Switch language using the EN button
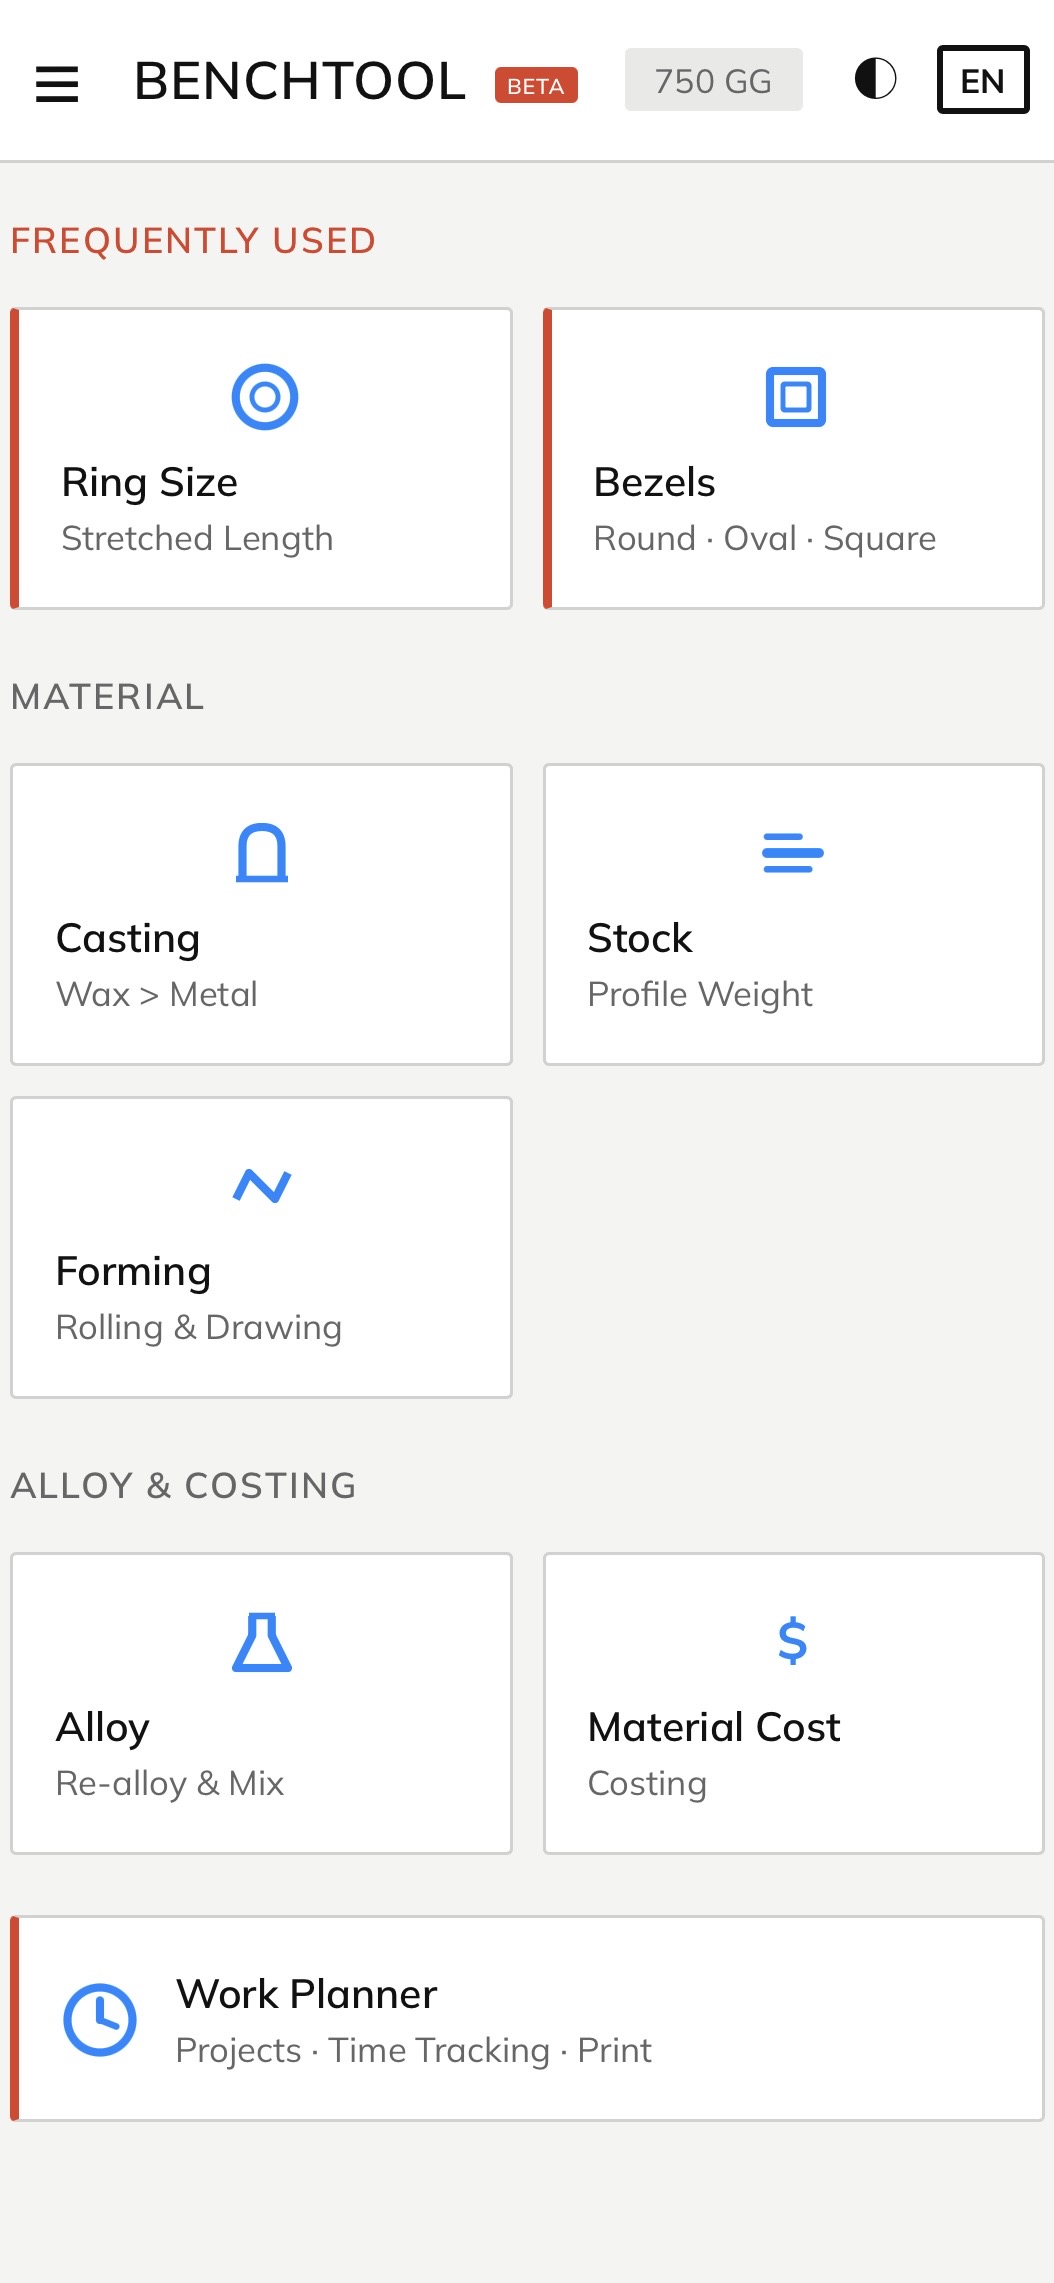The width and height of the screenshot is (1054, 2283). click(x=982, y=80)
